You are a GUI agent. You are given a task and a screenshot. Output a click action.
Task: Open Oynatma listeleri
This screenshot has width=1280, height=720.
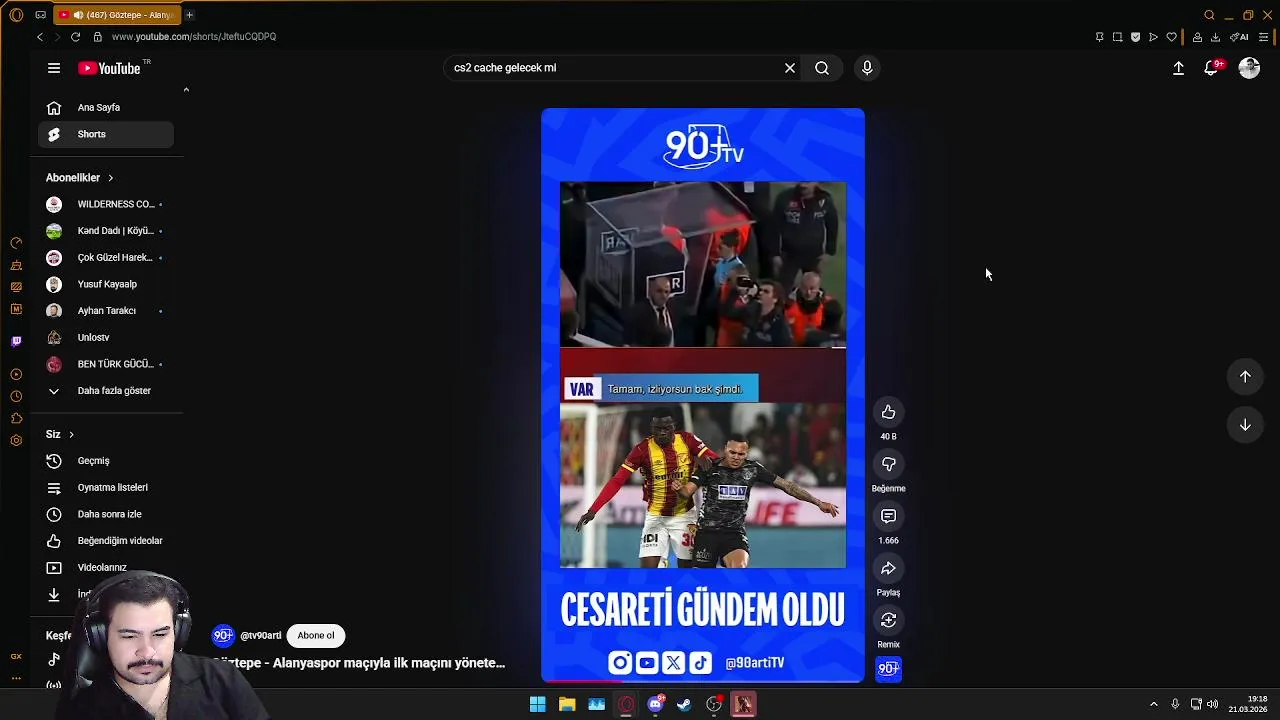(106, 487)
